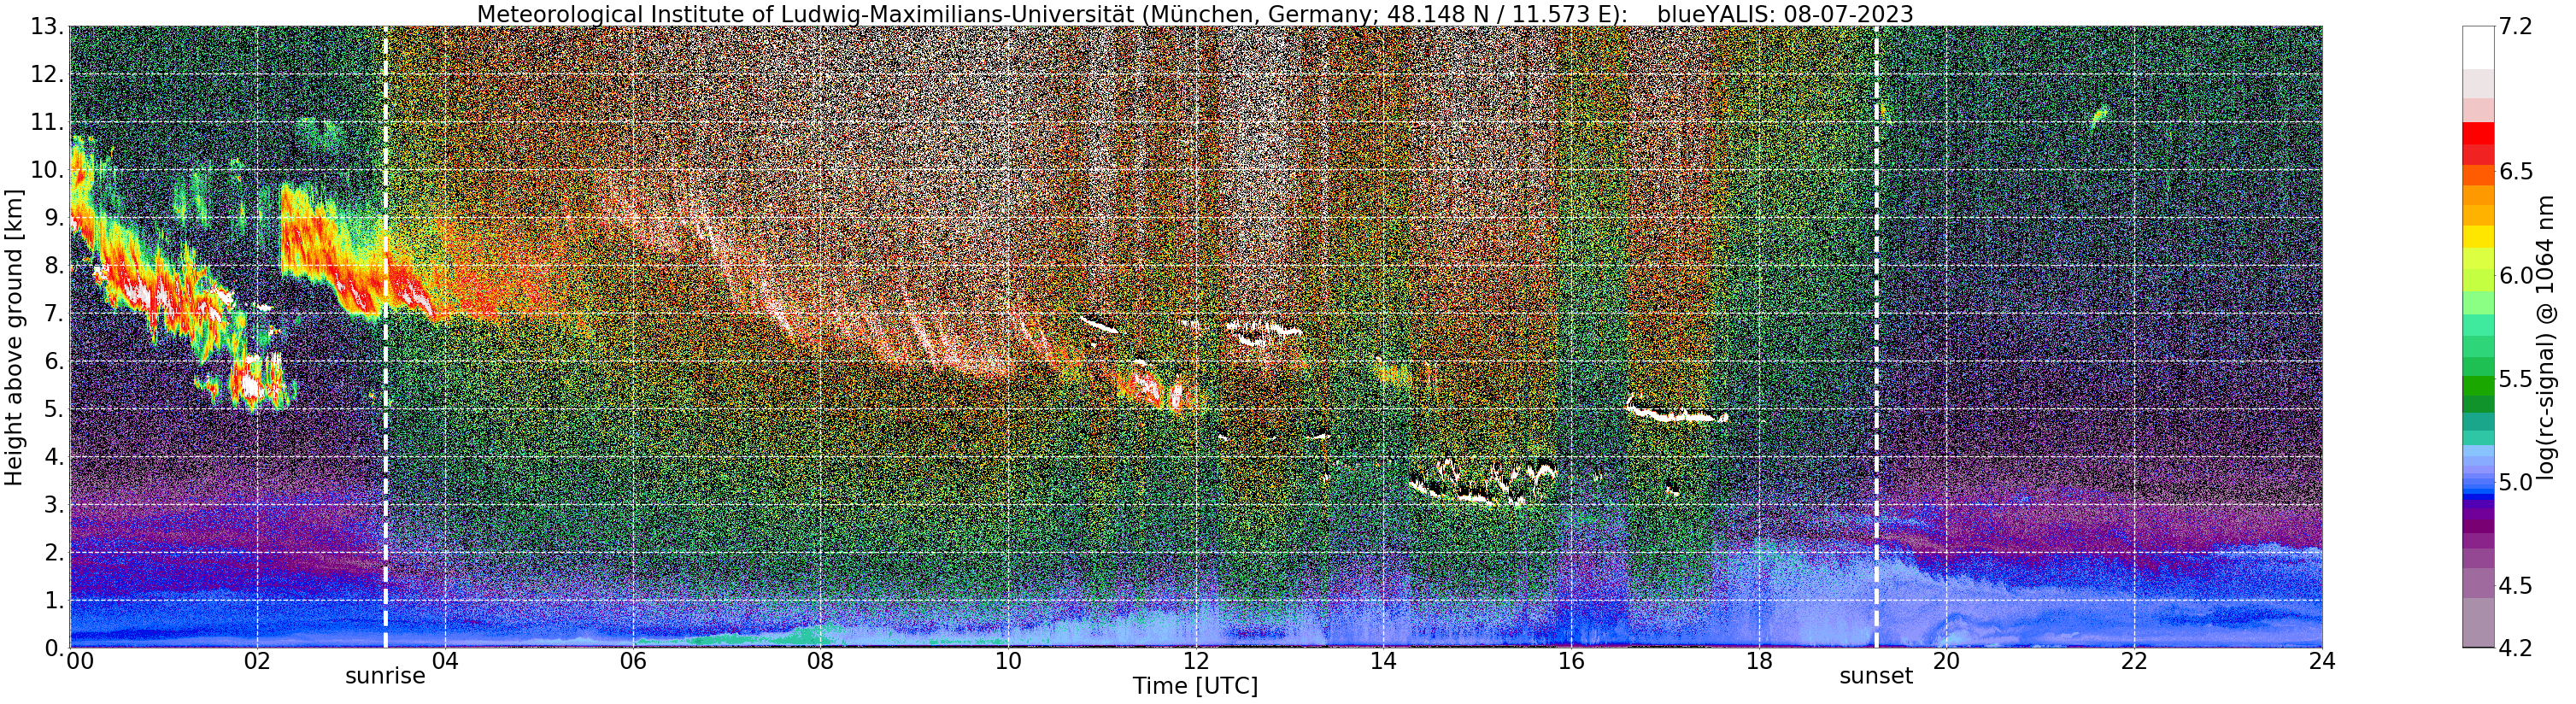The image size is (2576, 704).
Task: Click the y-axis tick label '11.'
Action: (x=48, y=123)
